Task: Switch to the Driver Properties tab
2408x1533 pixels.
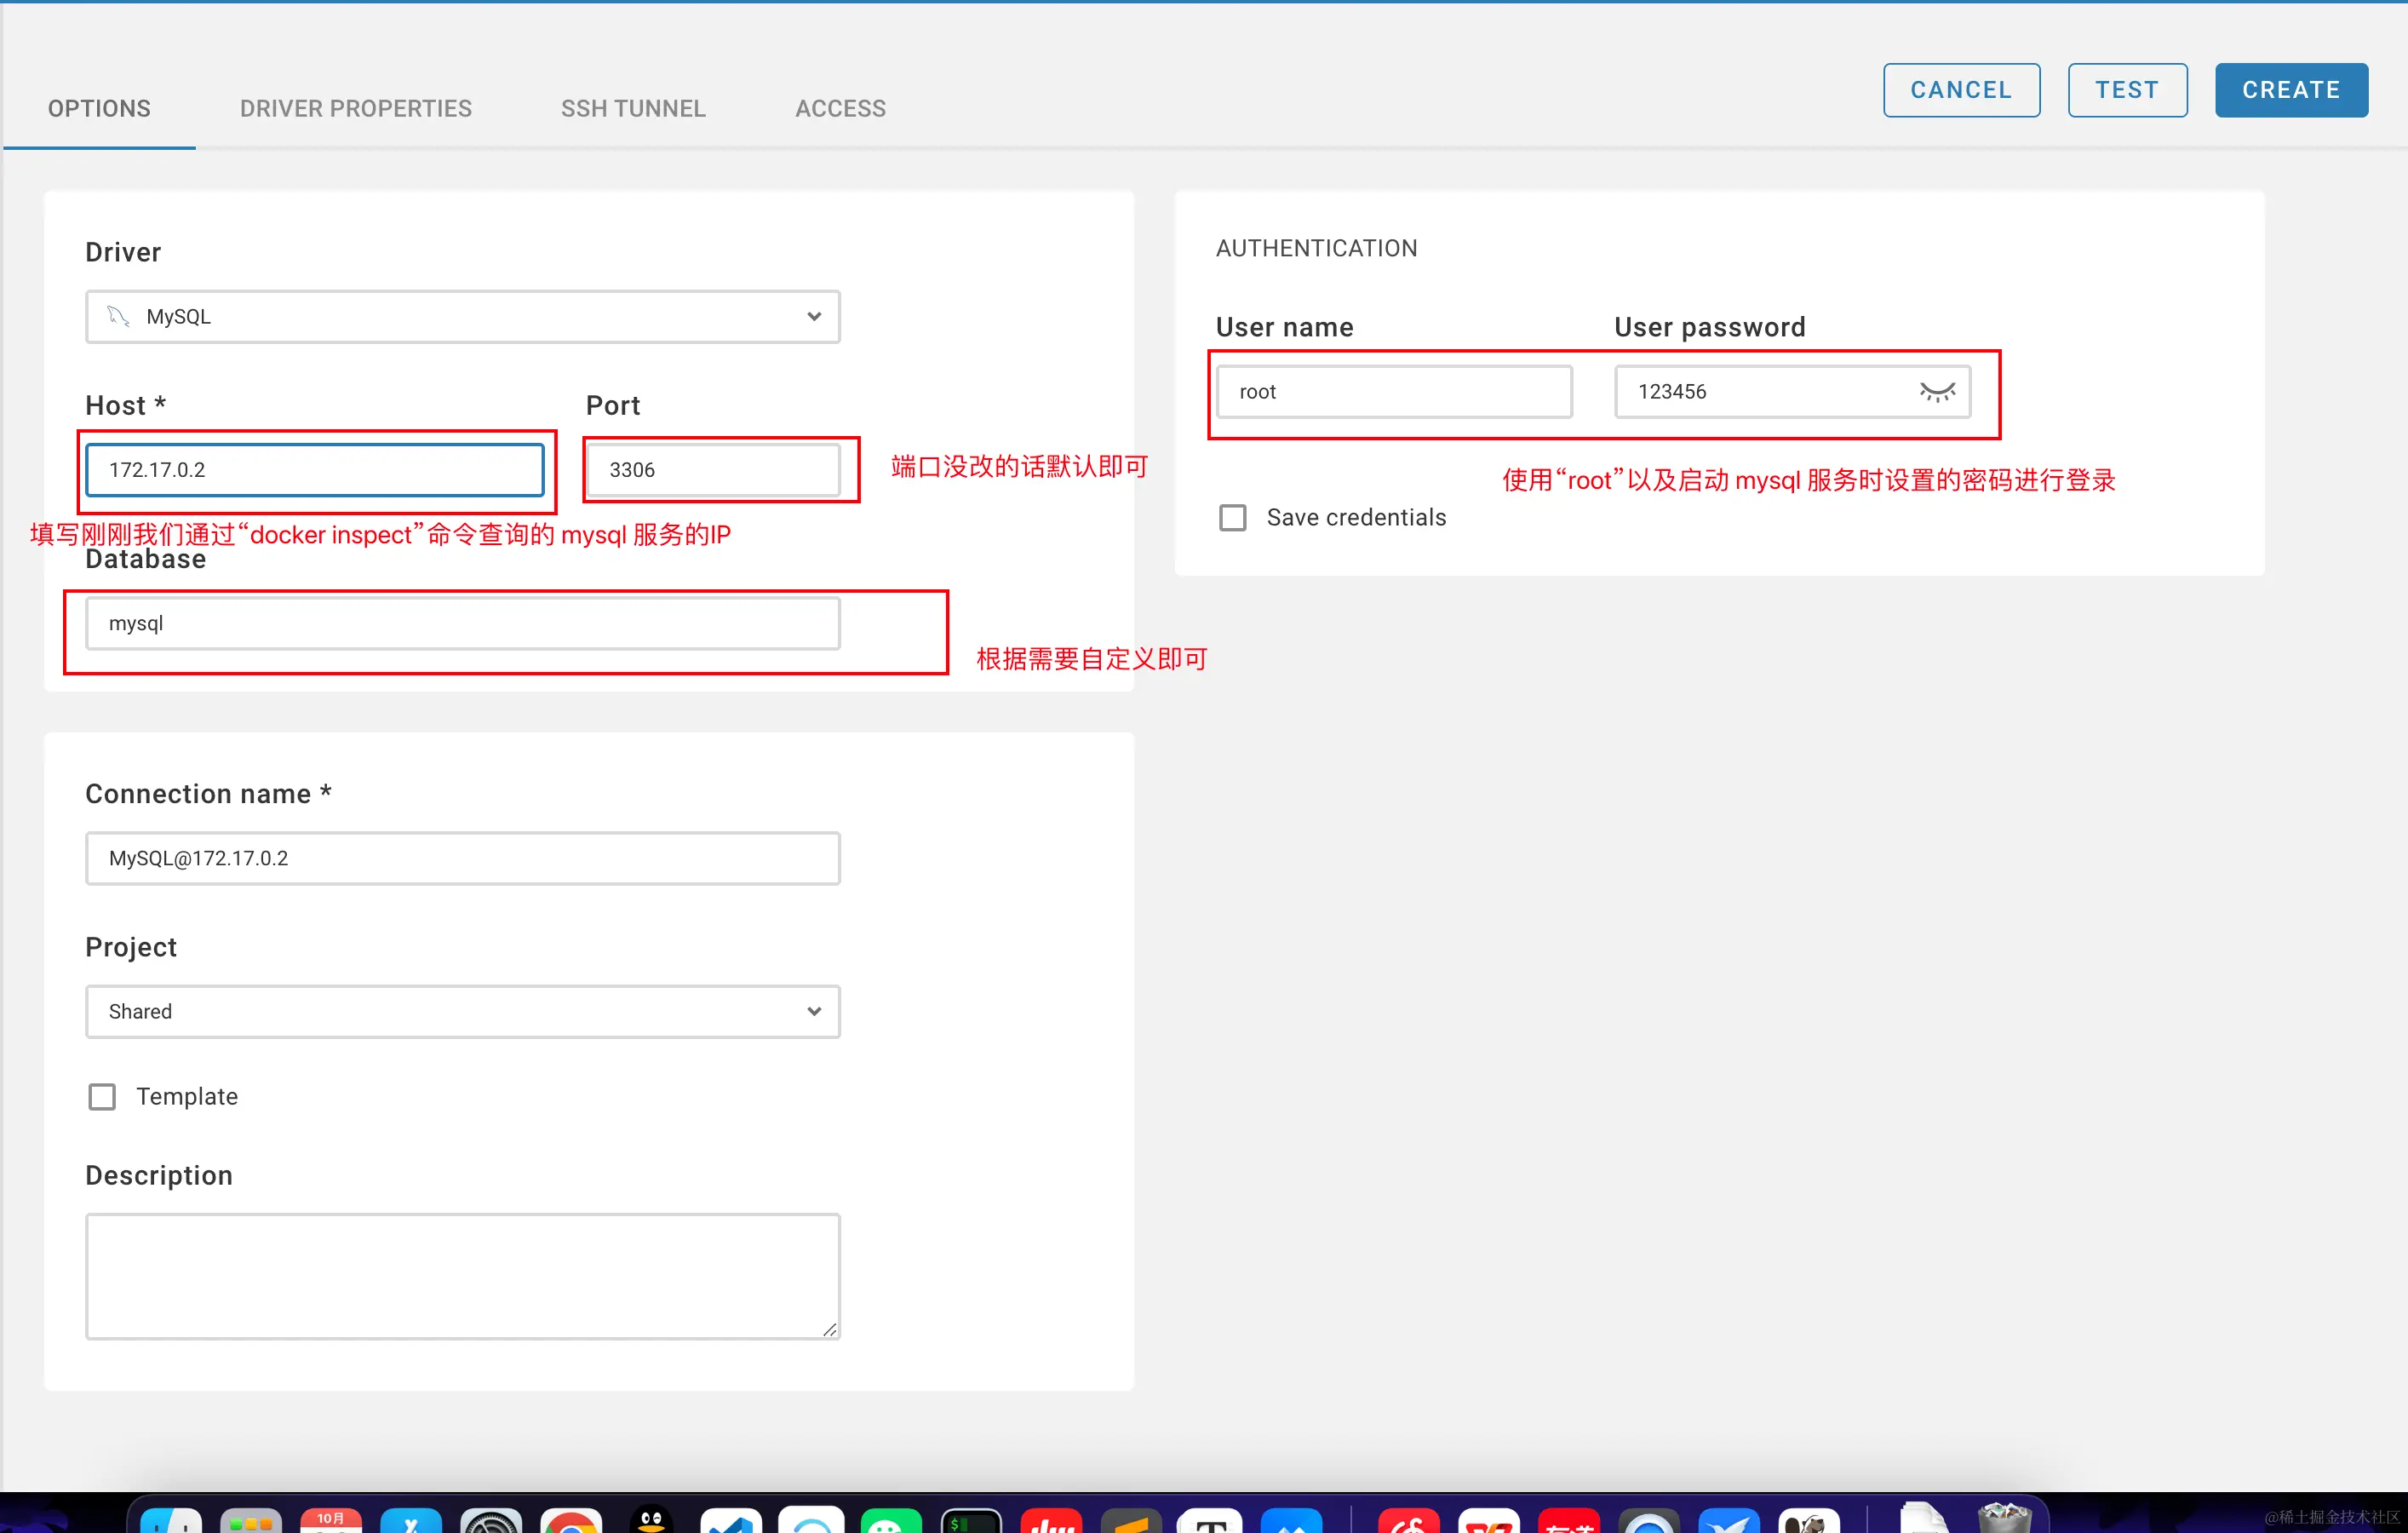Action: click(x=355, y=108)
